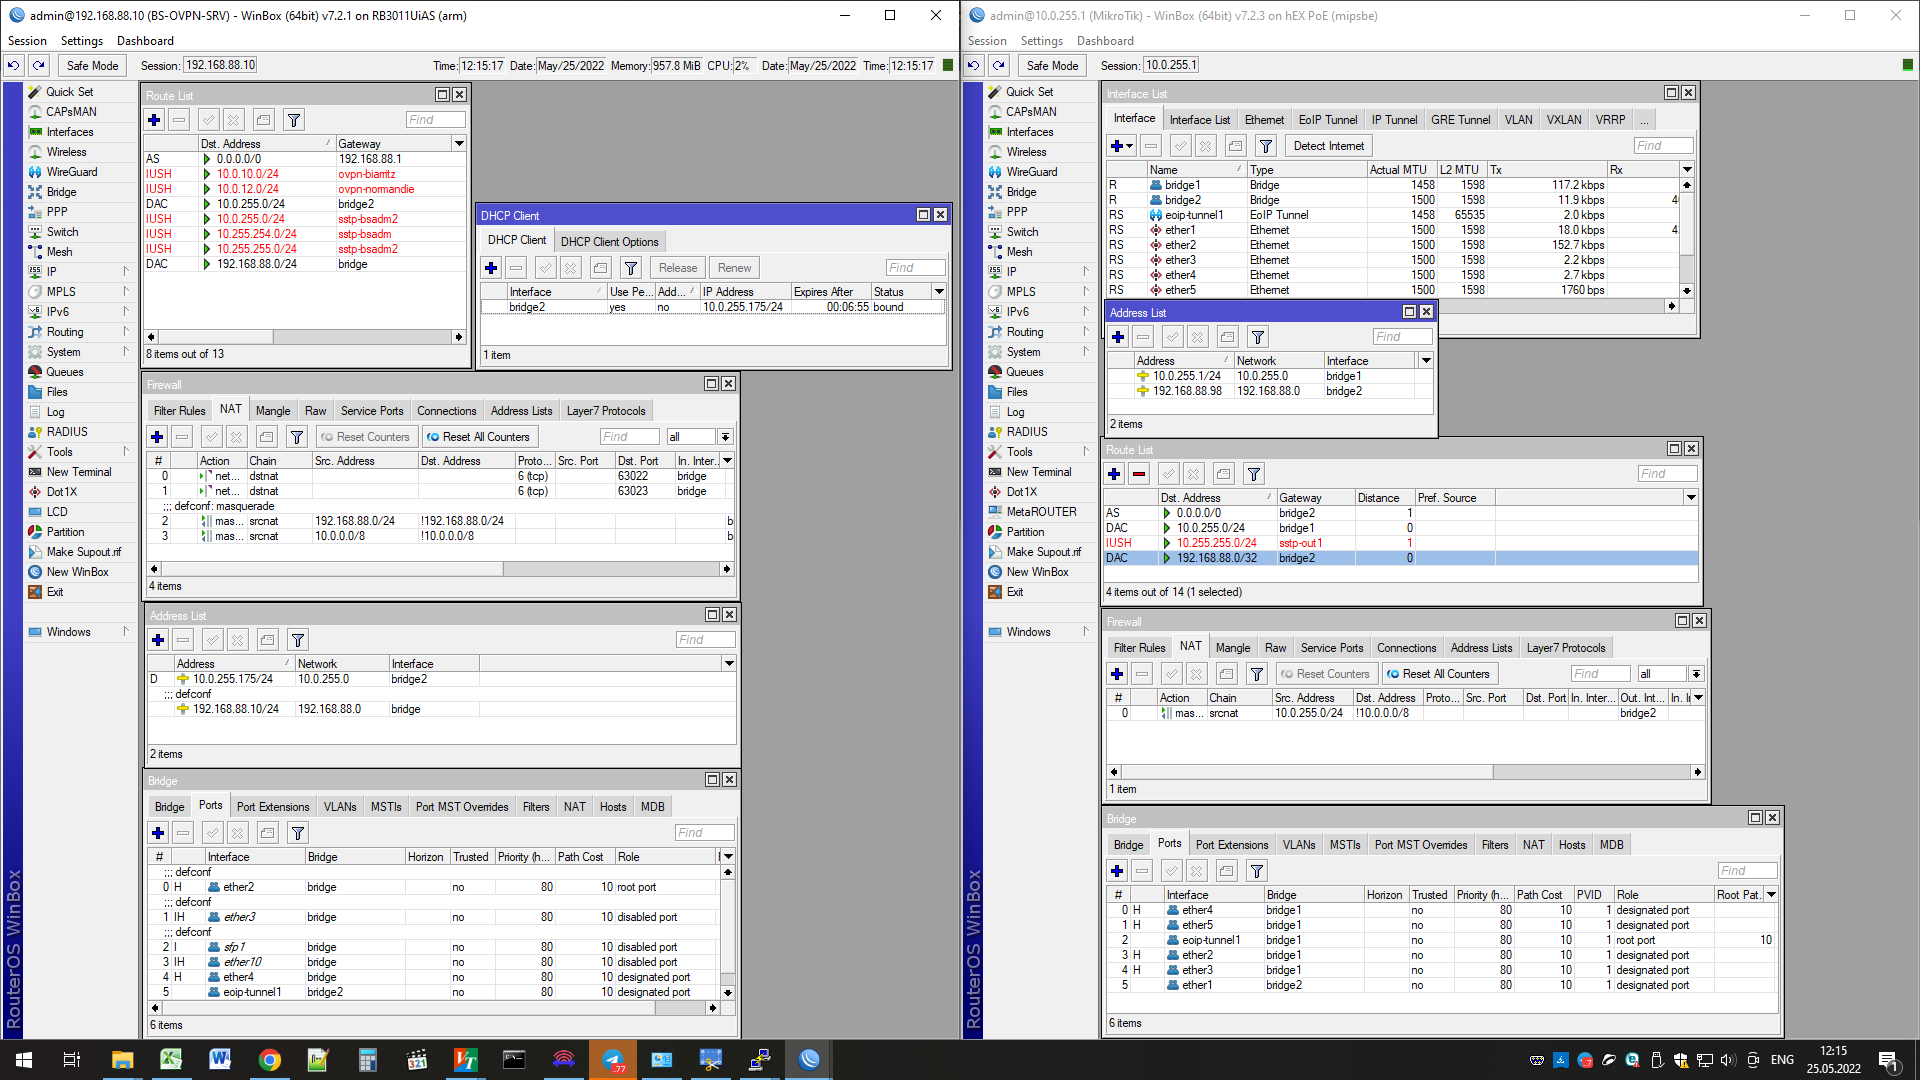This screenshot has width=1920, height=1080.
Task: Open the Dashboard menu in hEX PoE window
Action: click(x=1105, y=41)
